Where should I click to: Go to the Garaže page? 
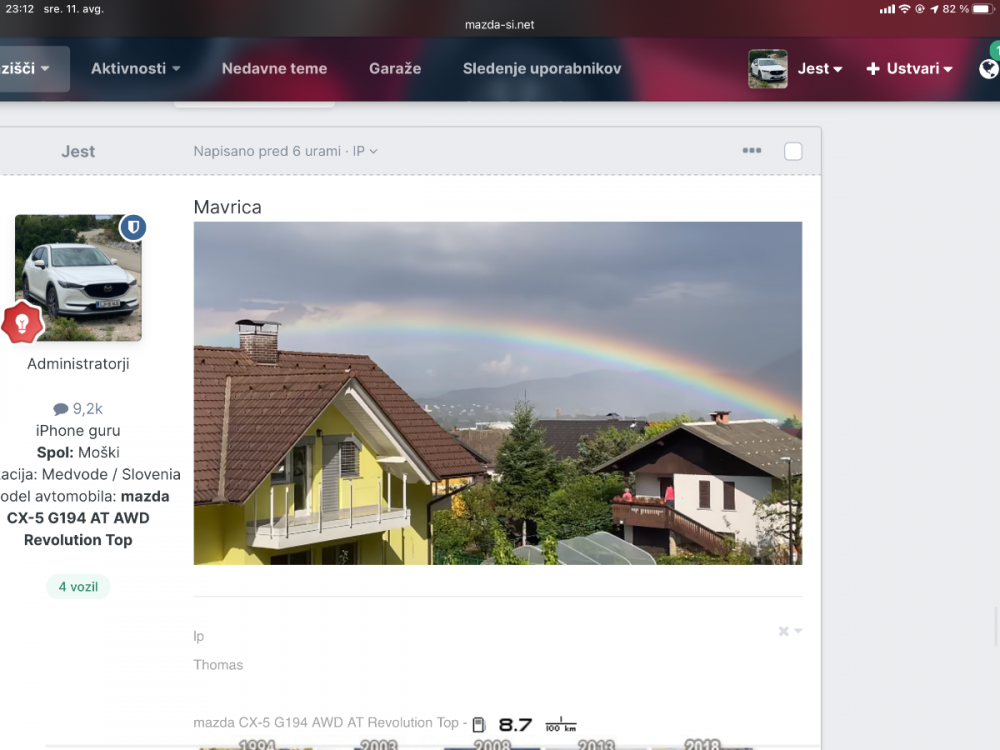(395, 69)
